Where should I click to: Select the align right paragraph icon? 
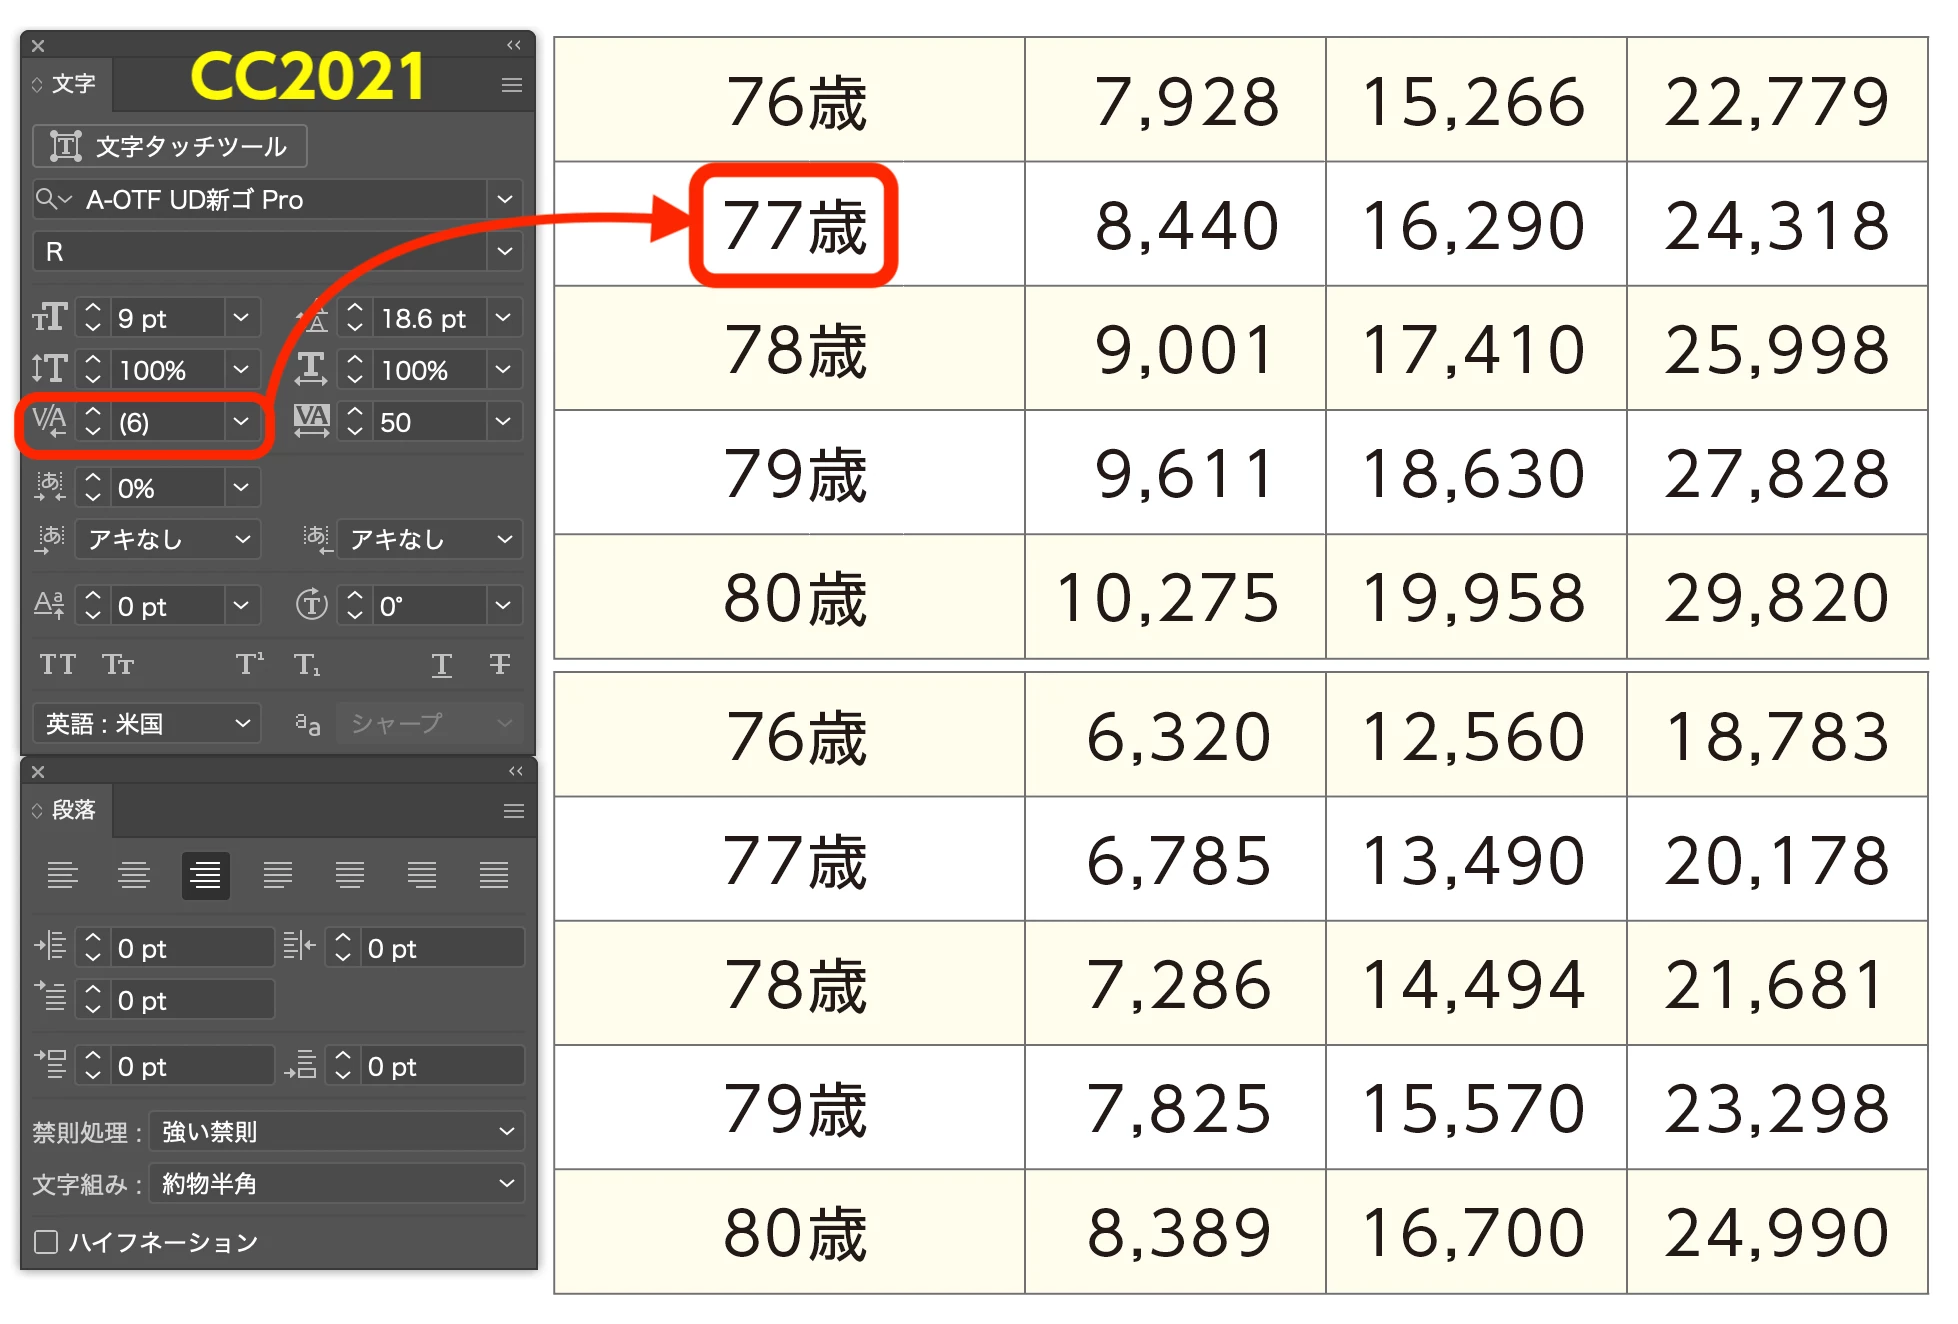click(206, 876)
